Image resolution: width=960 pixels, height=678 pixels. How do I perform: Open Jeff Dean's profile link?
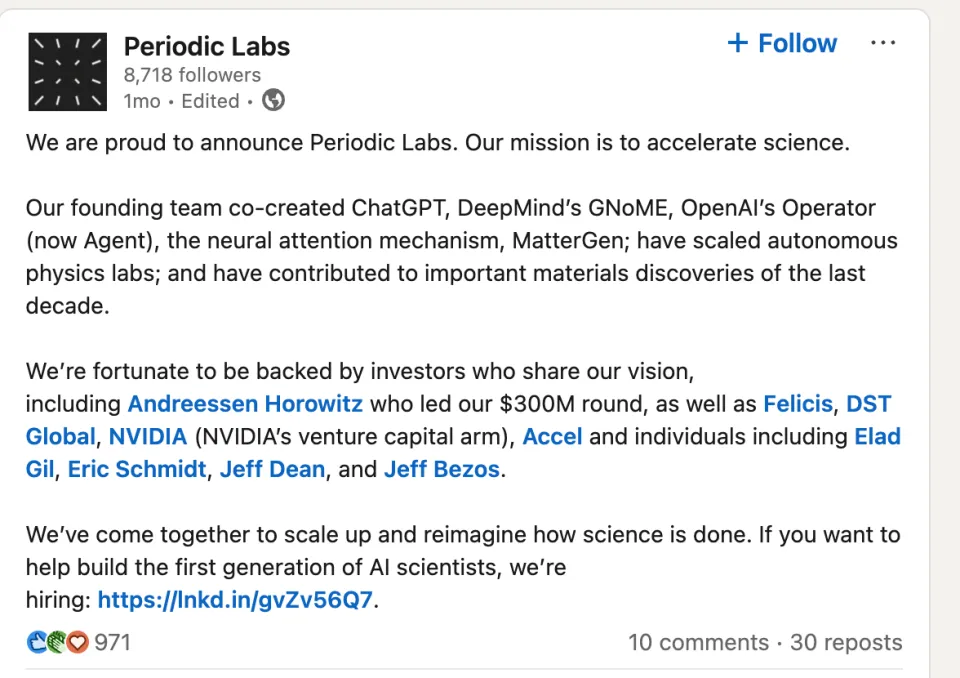click(x=272, y=469)
